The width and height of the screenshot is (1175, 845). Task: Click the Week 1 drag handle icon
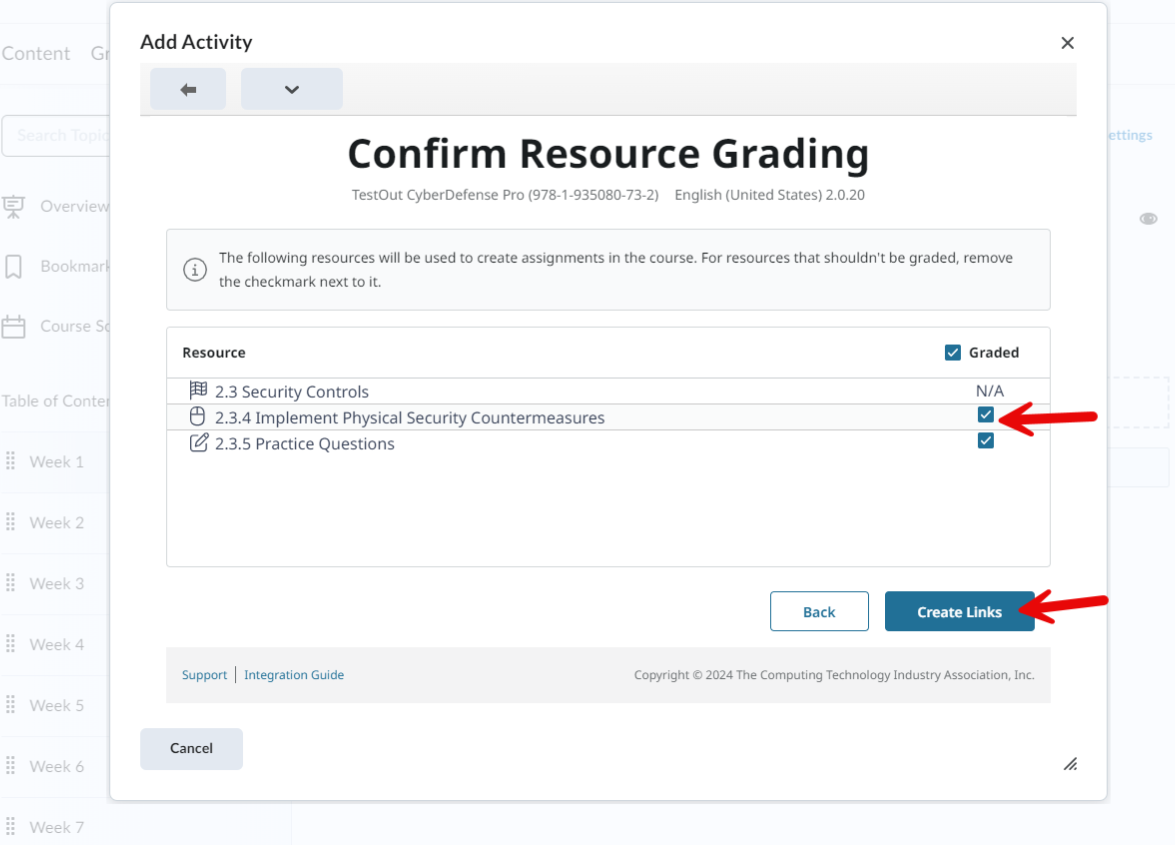coord(11,461)
